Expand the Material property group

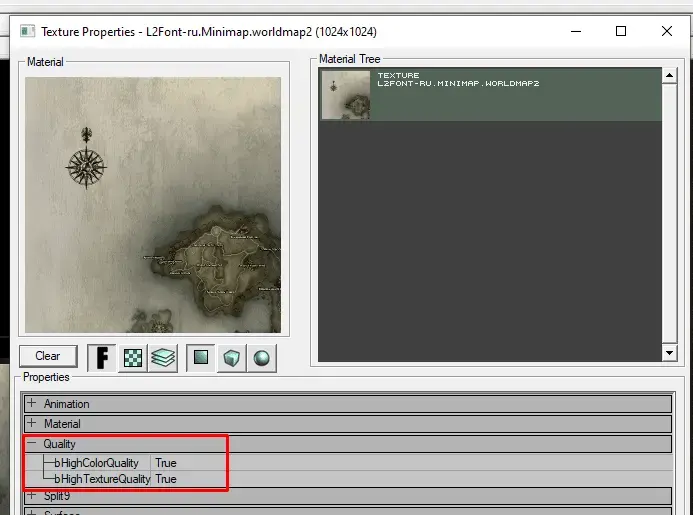(31, 423)
